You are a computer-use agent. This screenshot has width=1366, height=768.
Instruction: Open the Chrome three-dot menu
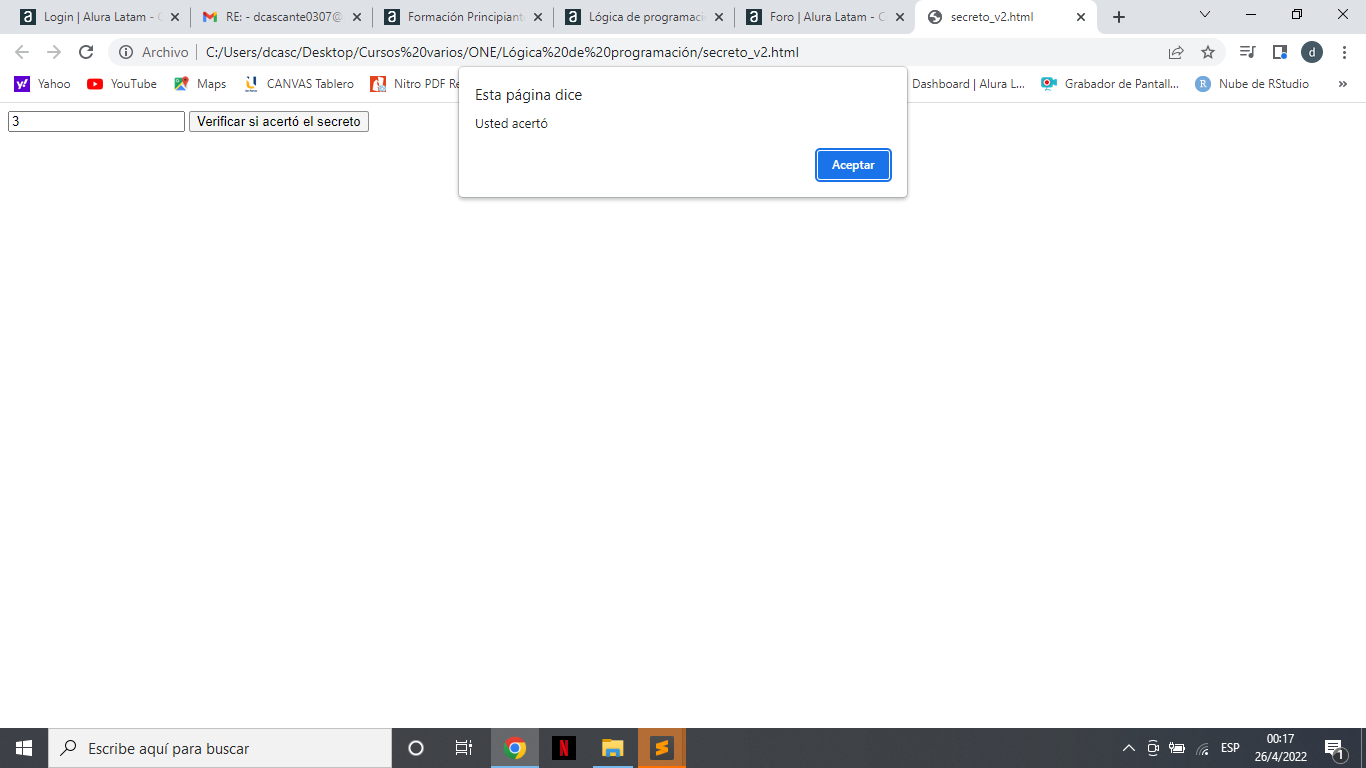tap(1344, 52)
